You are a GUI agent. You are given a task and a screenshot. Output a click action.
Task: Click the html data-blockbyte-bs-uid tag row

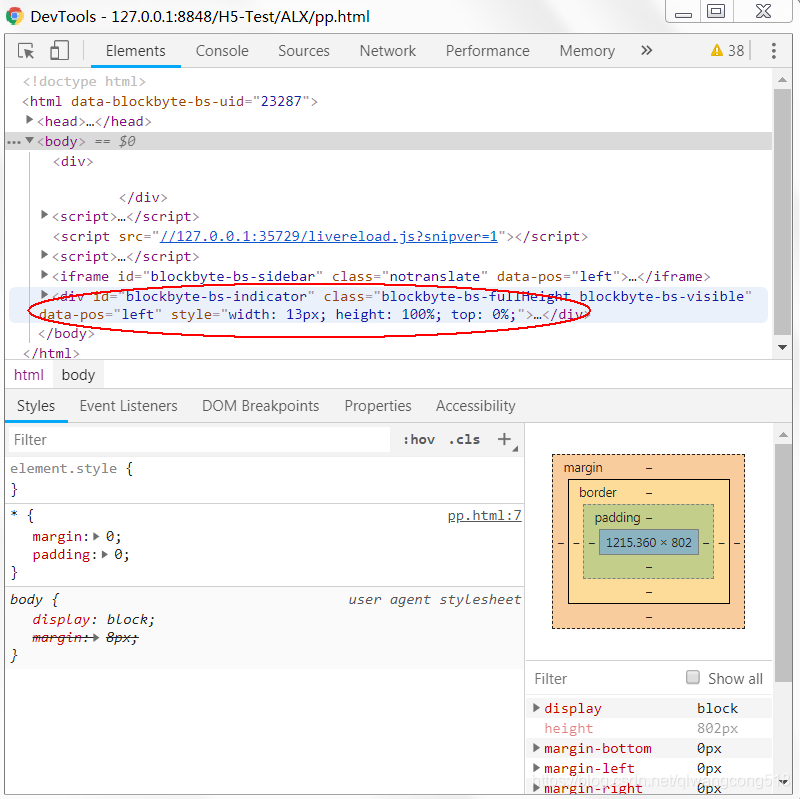pos(170,101)
